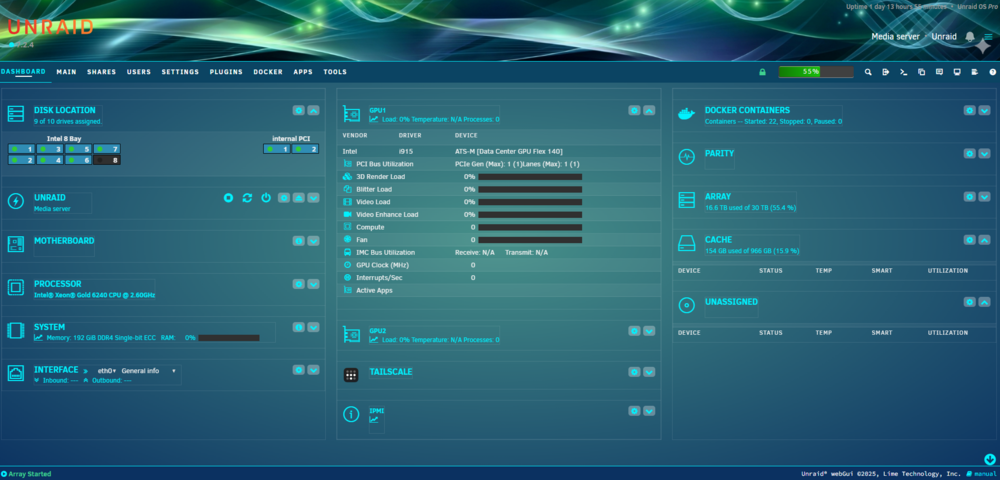The image size is (1000, 480).
Task: Expand the System tile
Action: coord(313,327)
